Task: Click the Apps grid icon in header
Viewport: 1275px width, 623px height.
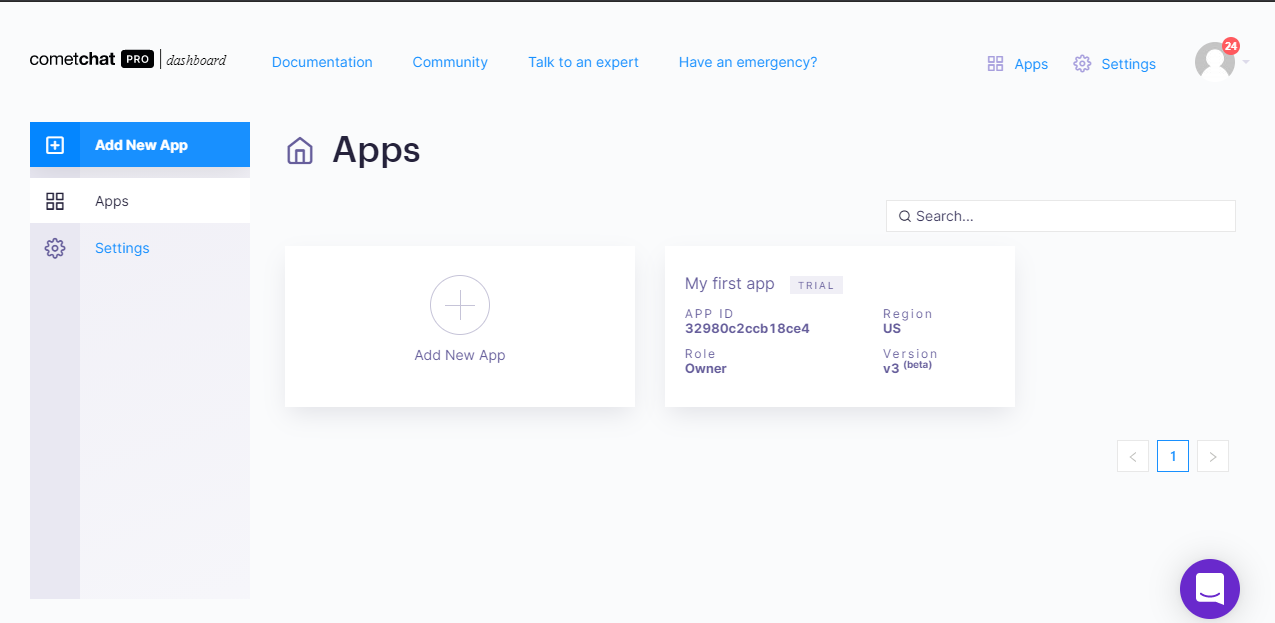Action: 995,64
